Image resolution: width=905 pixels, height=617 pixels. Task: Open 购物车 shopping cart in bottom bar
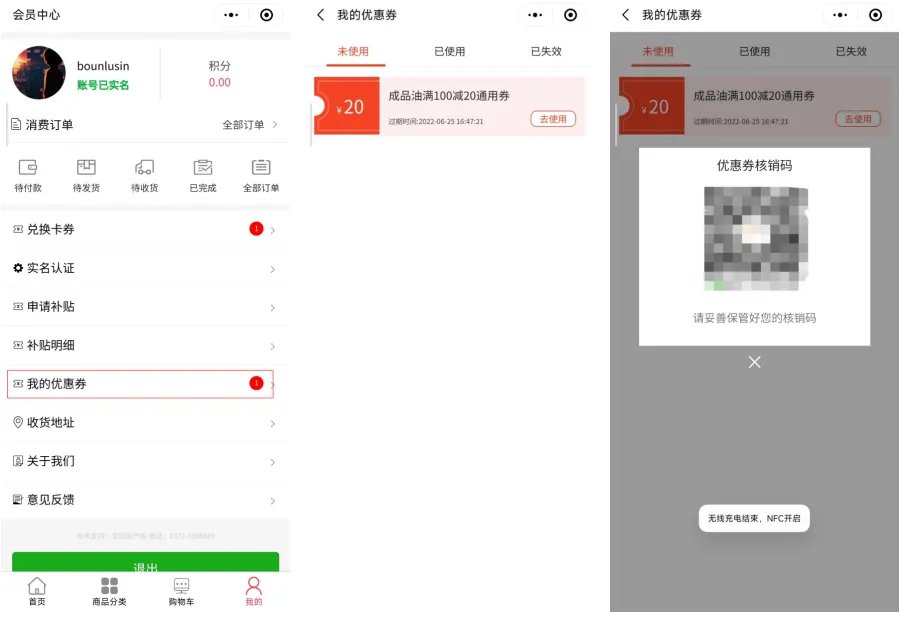[x=181, y=591]
